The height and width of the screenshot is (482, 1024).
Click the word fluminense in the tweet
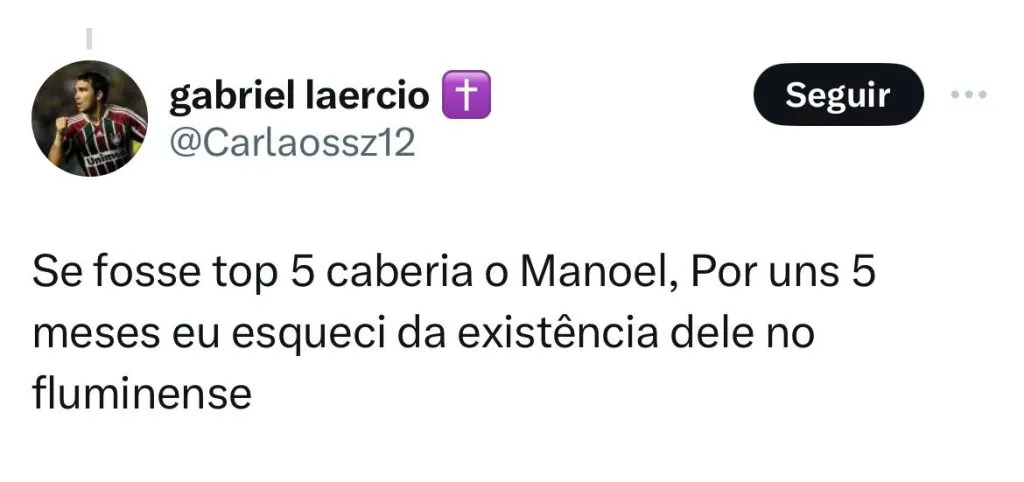[141, 393]
